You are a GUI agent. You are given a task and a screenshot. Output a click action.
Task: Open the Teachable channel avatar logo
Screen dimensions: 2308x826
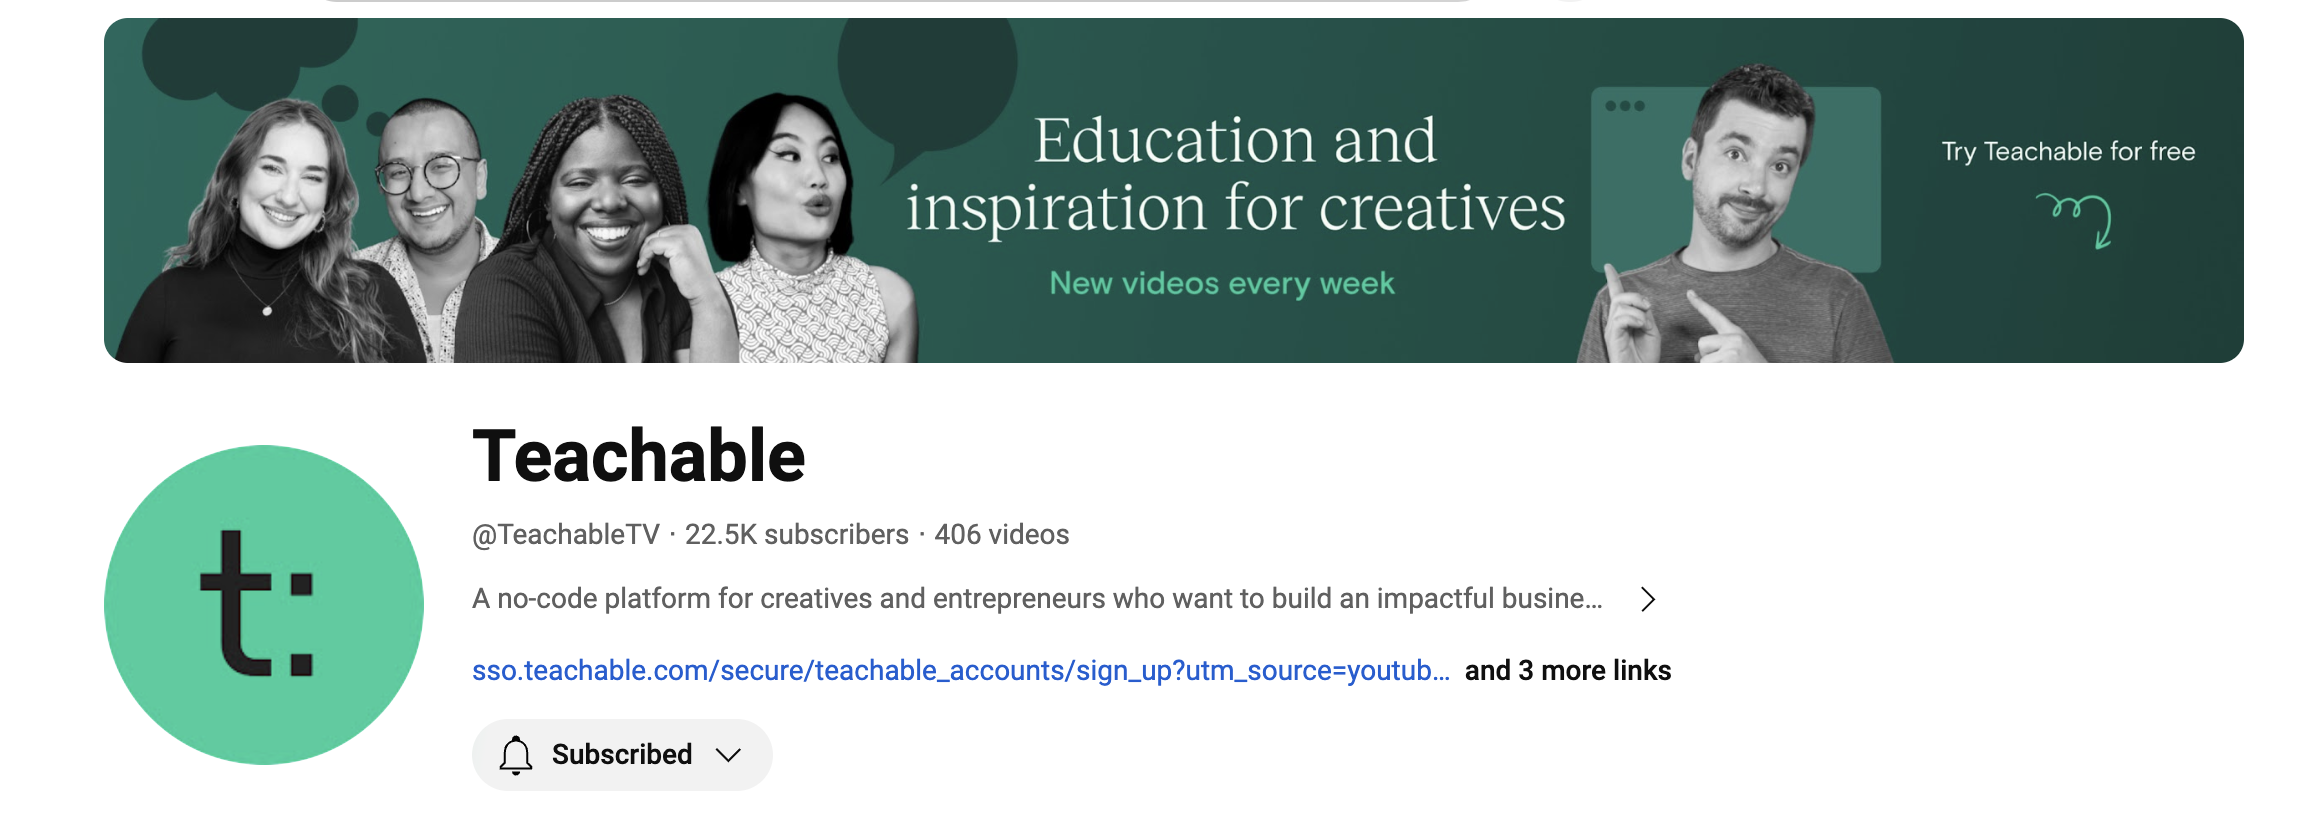pyautogui.click(x=264, y=604)
